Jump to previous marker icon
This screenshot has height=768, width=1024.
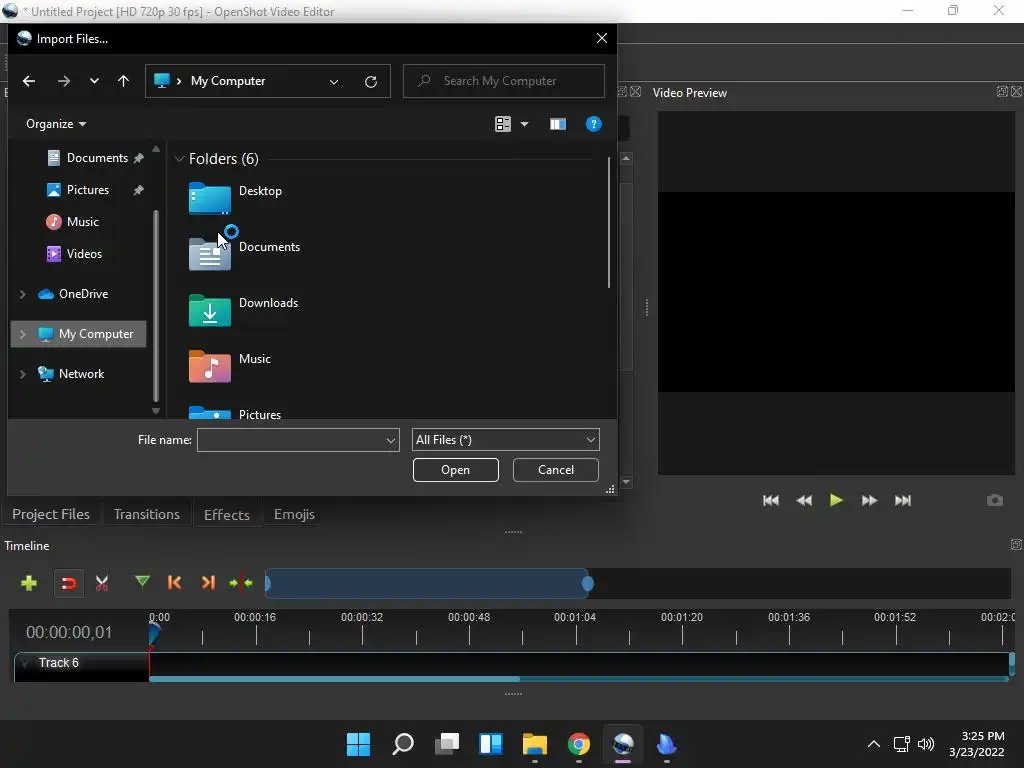174,583
